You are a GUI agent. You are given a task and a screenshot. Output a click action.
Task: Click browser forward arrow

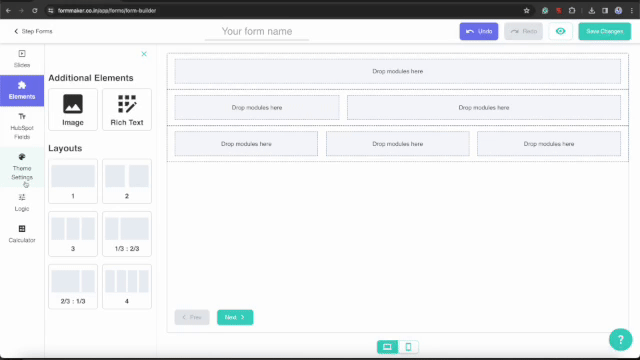(21, 11)
